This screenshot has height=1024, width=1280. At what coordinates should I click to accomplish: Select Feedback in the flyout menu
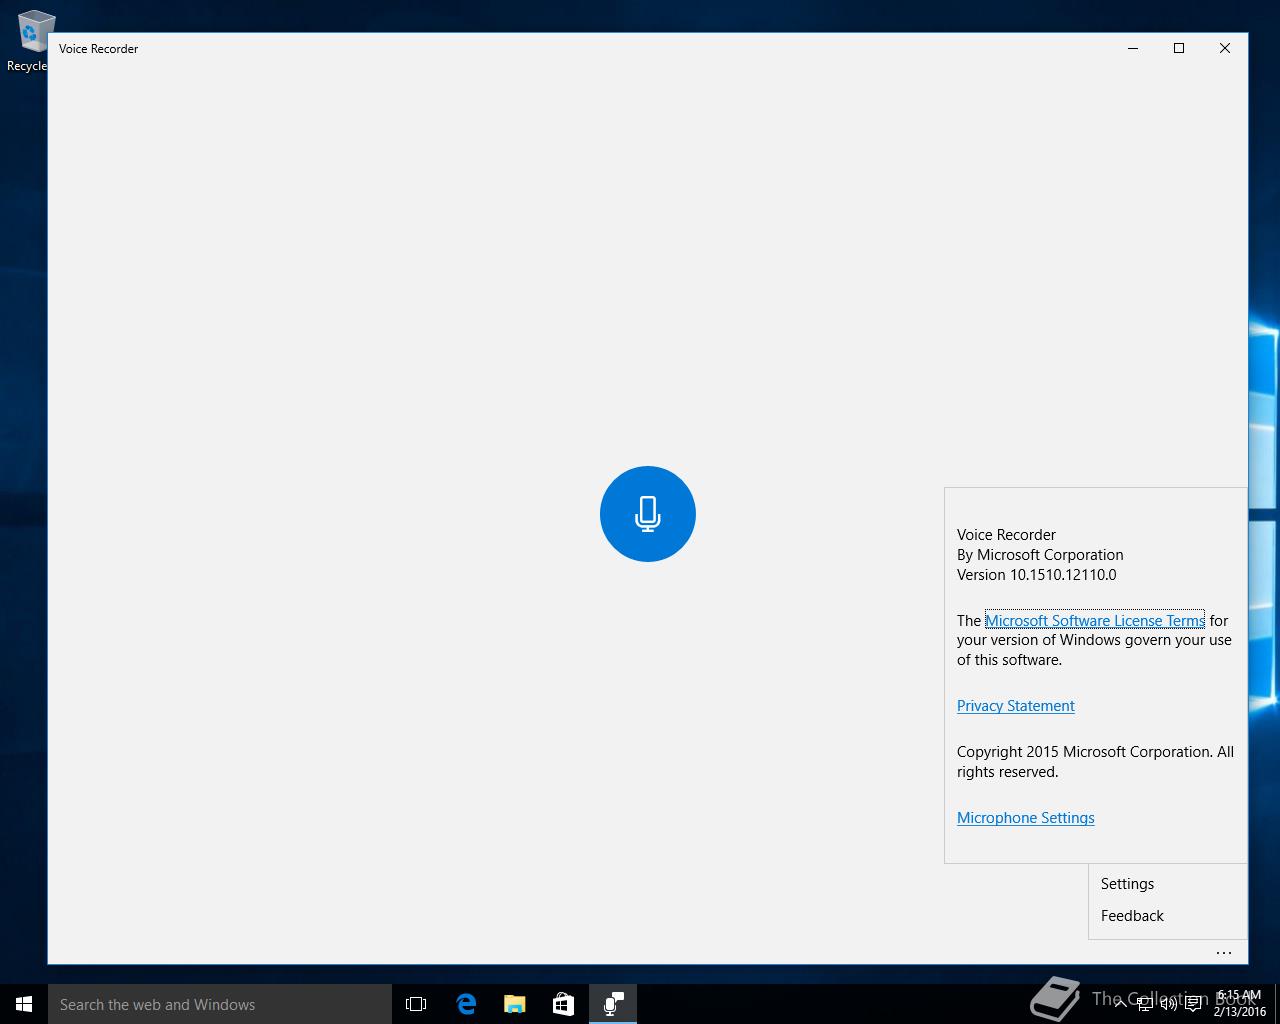1167,916
